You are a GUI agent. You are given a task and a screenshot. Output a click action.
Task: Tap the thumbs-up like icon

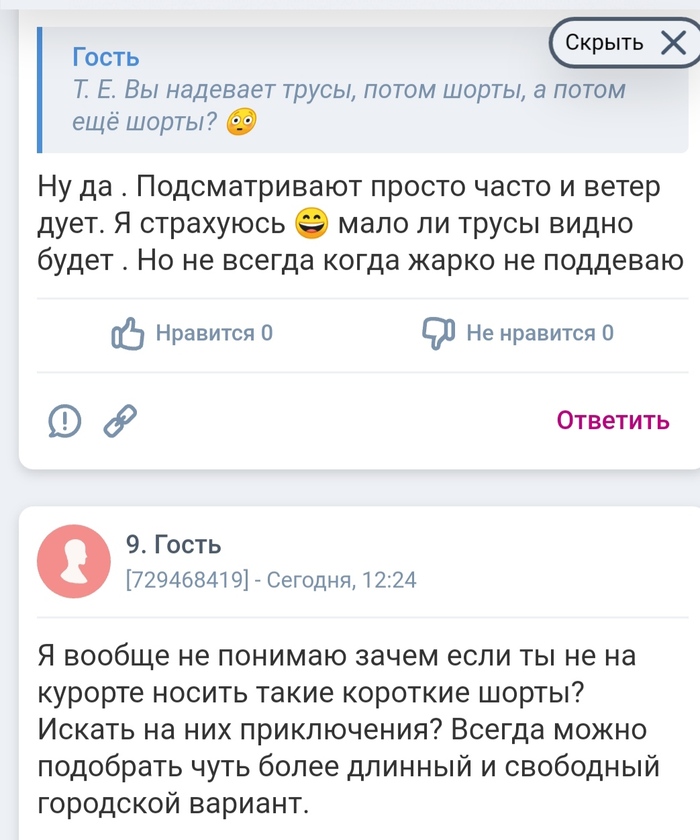[x=129, y=334]
